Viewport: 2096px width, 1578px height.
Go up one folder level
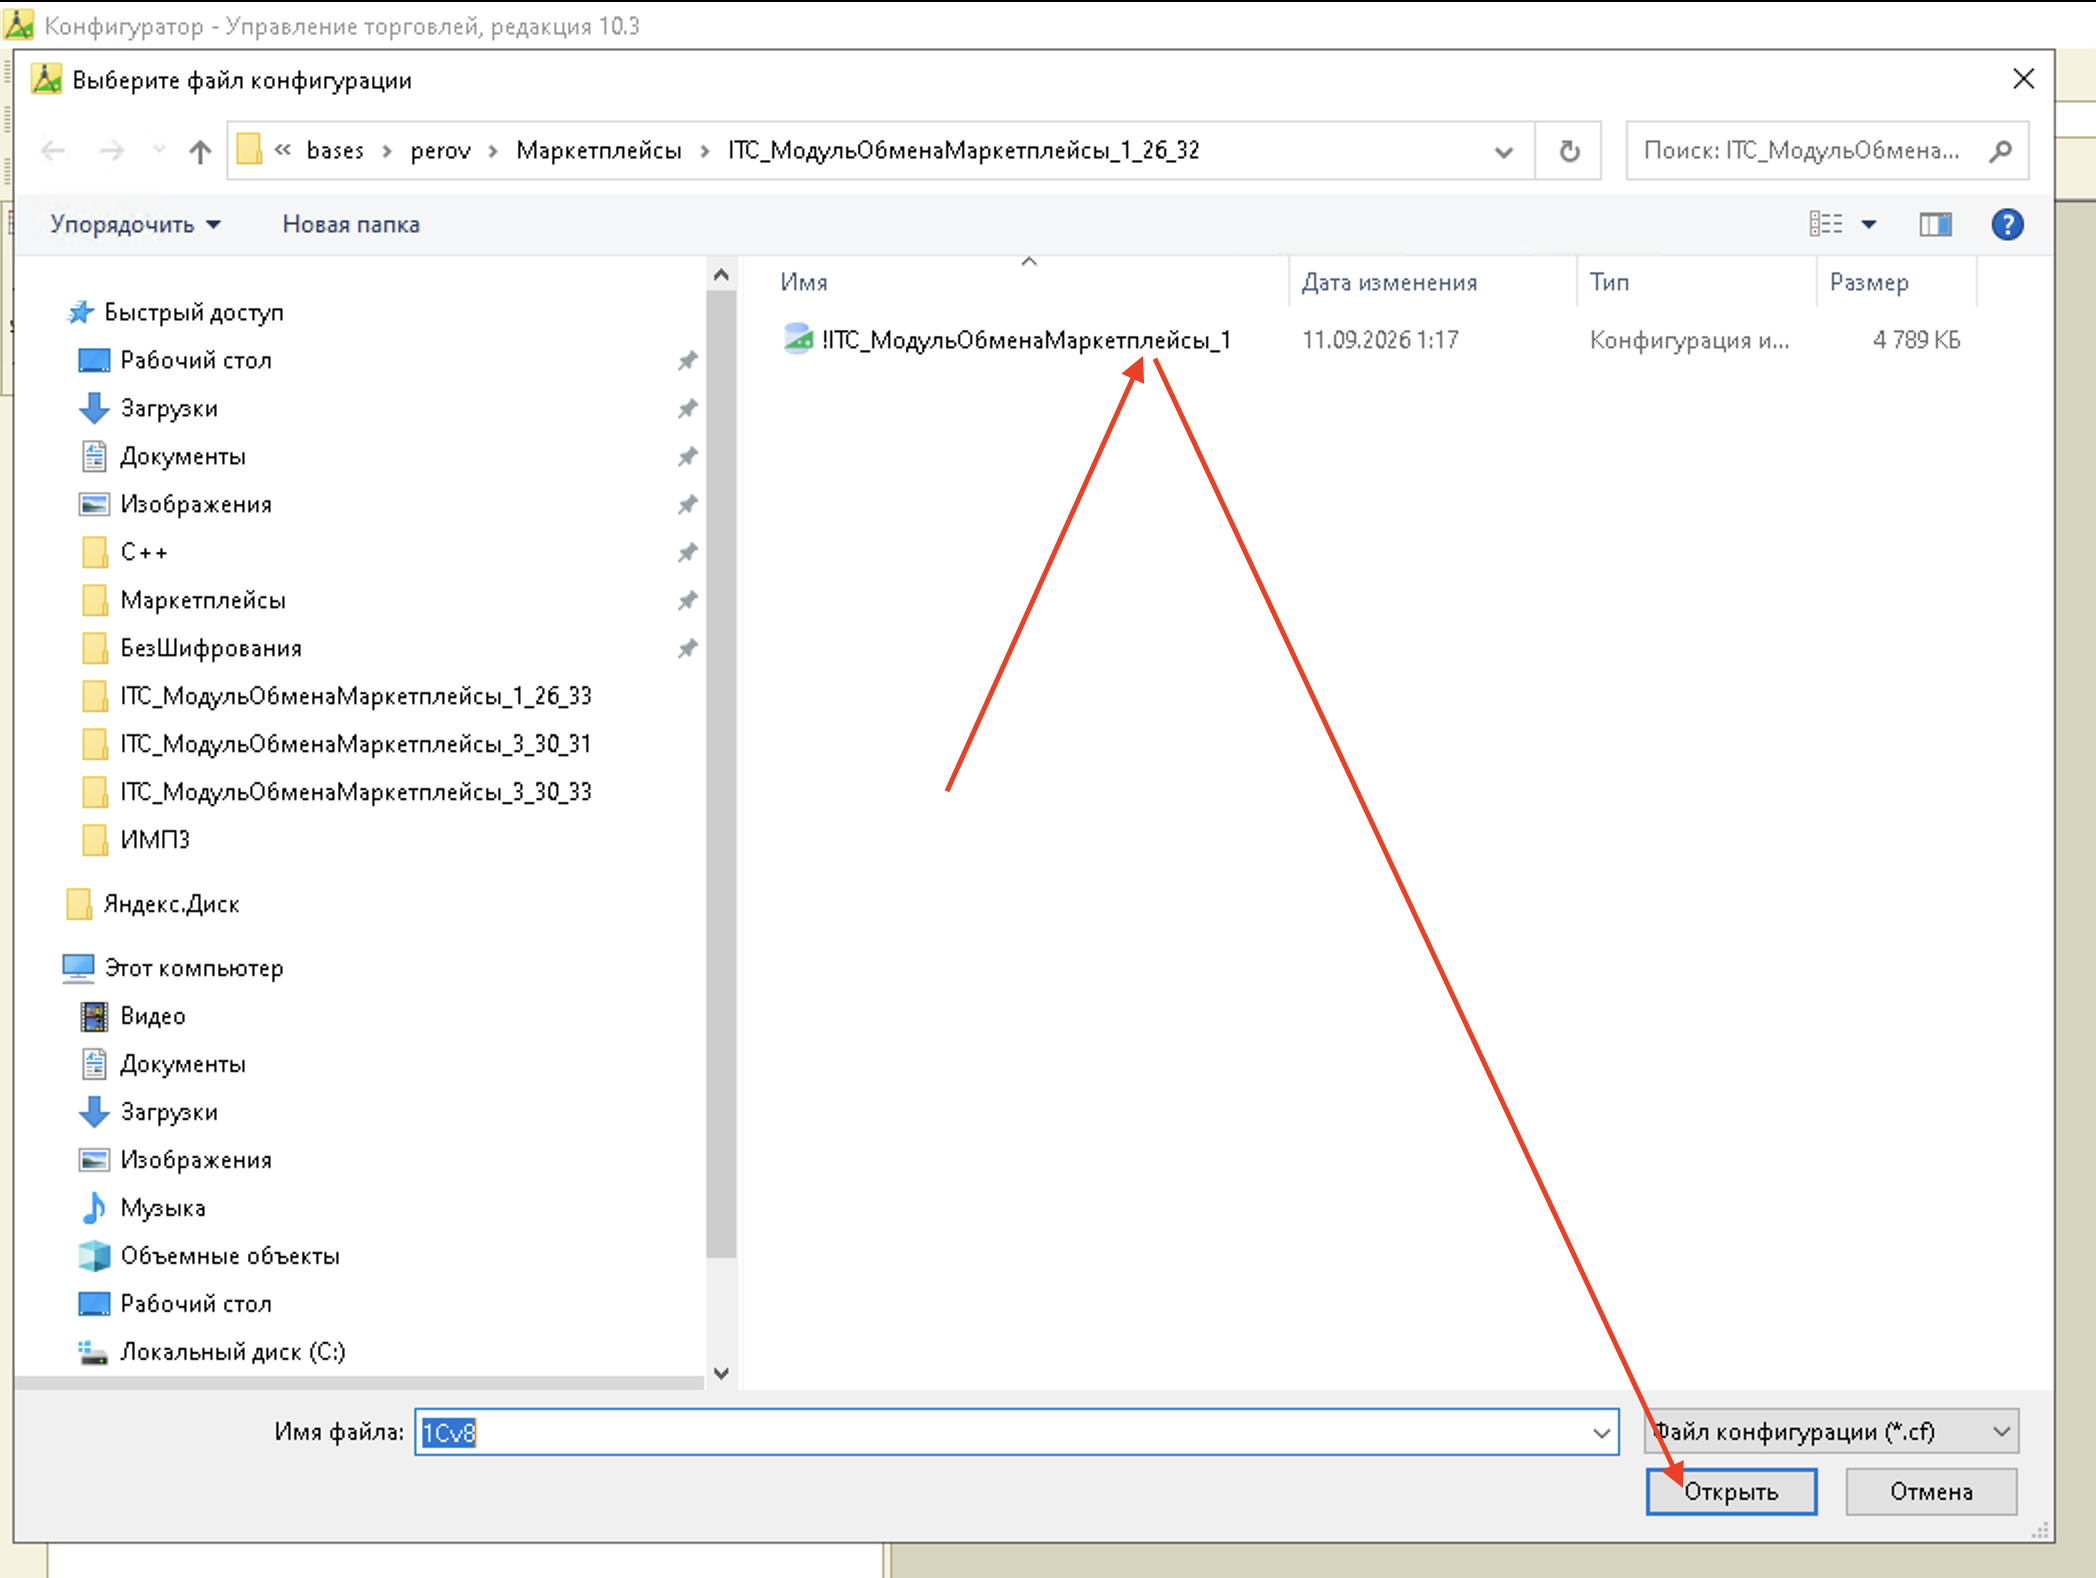click(x=200, y=151)
